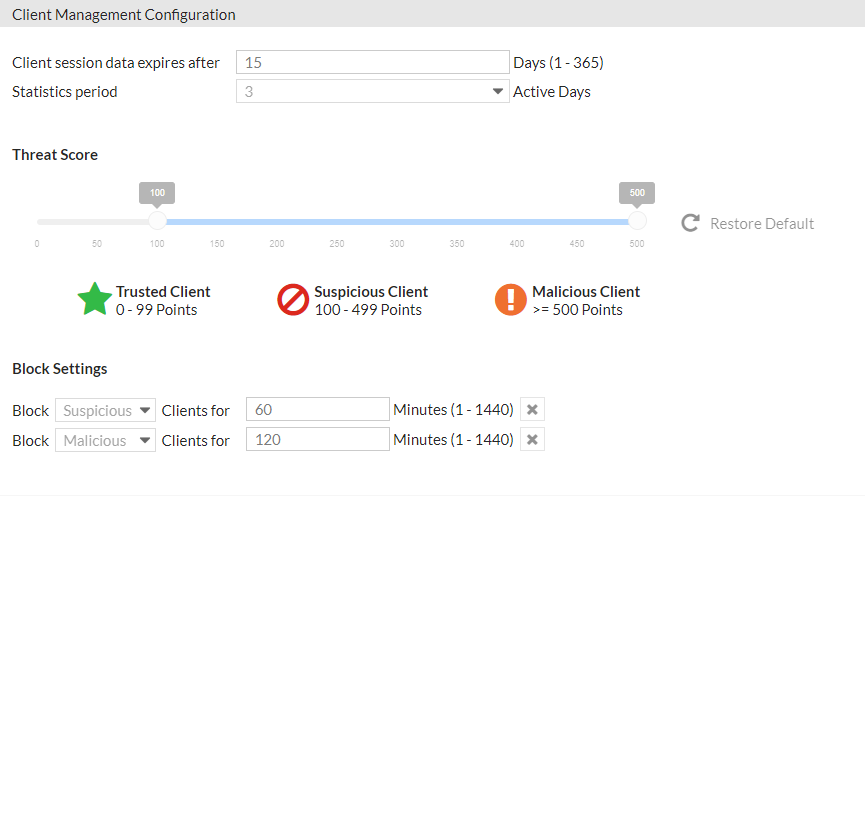
Task: Click the Threat Score heading
Action: (x=55, y=155)
